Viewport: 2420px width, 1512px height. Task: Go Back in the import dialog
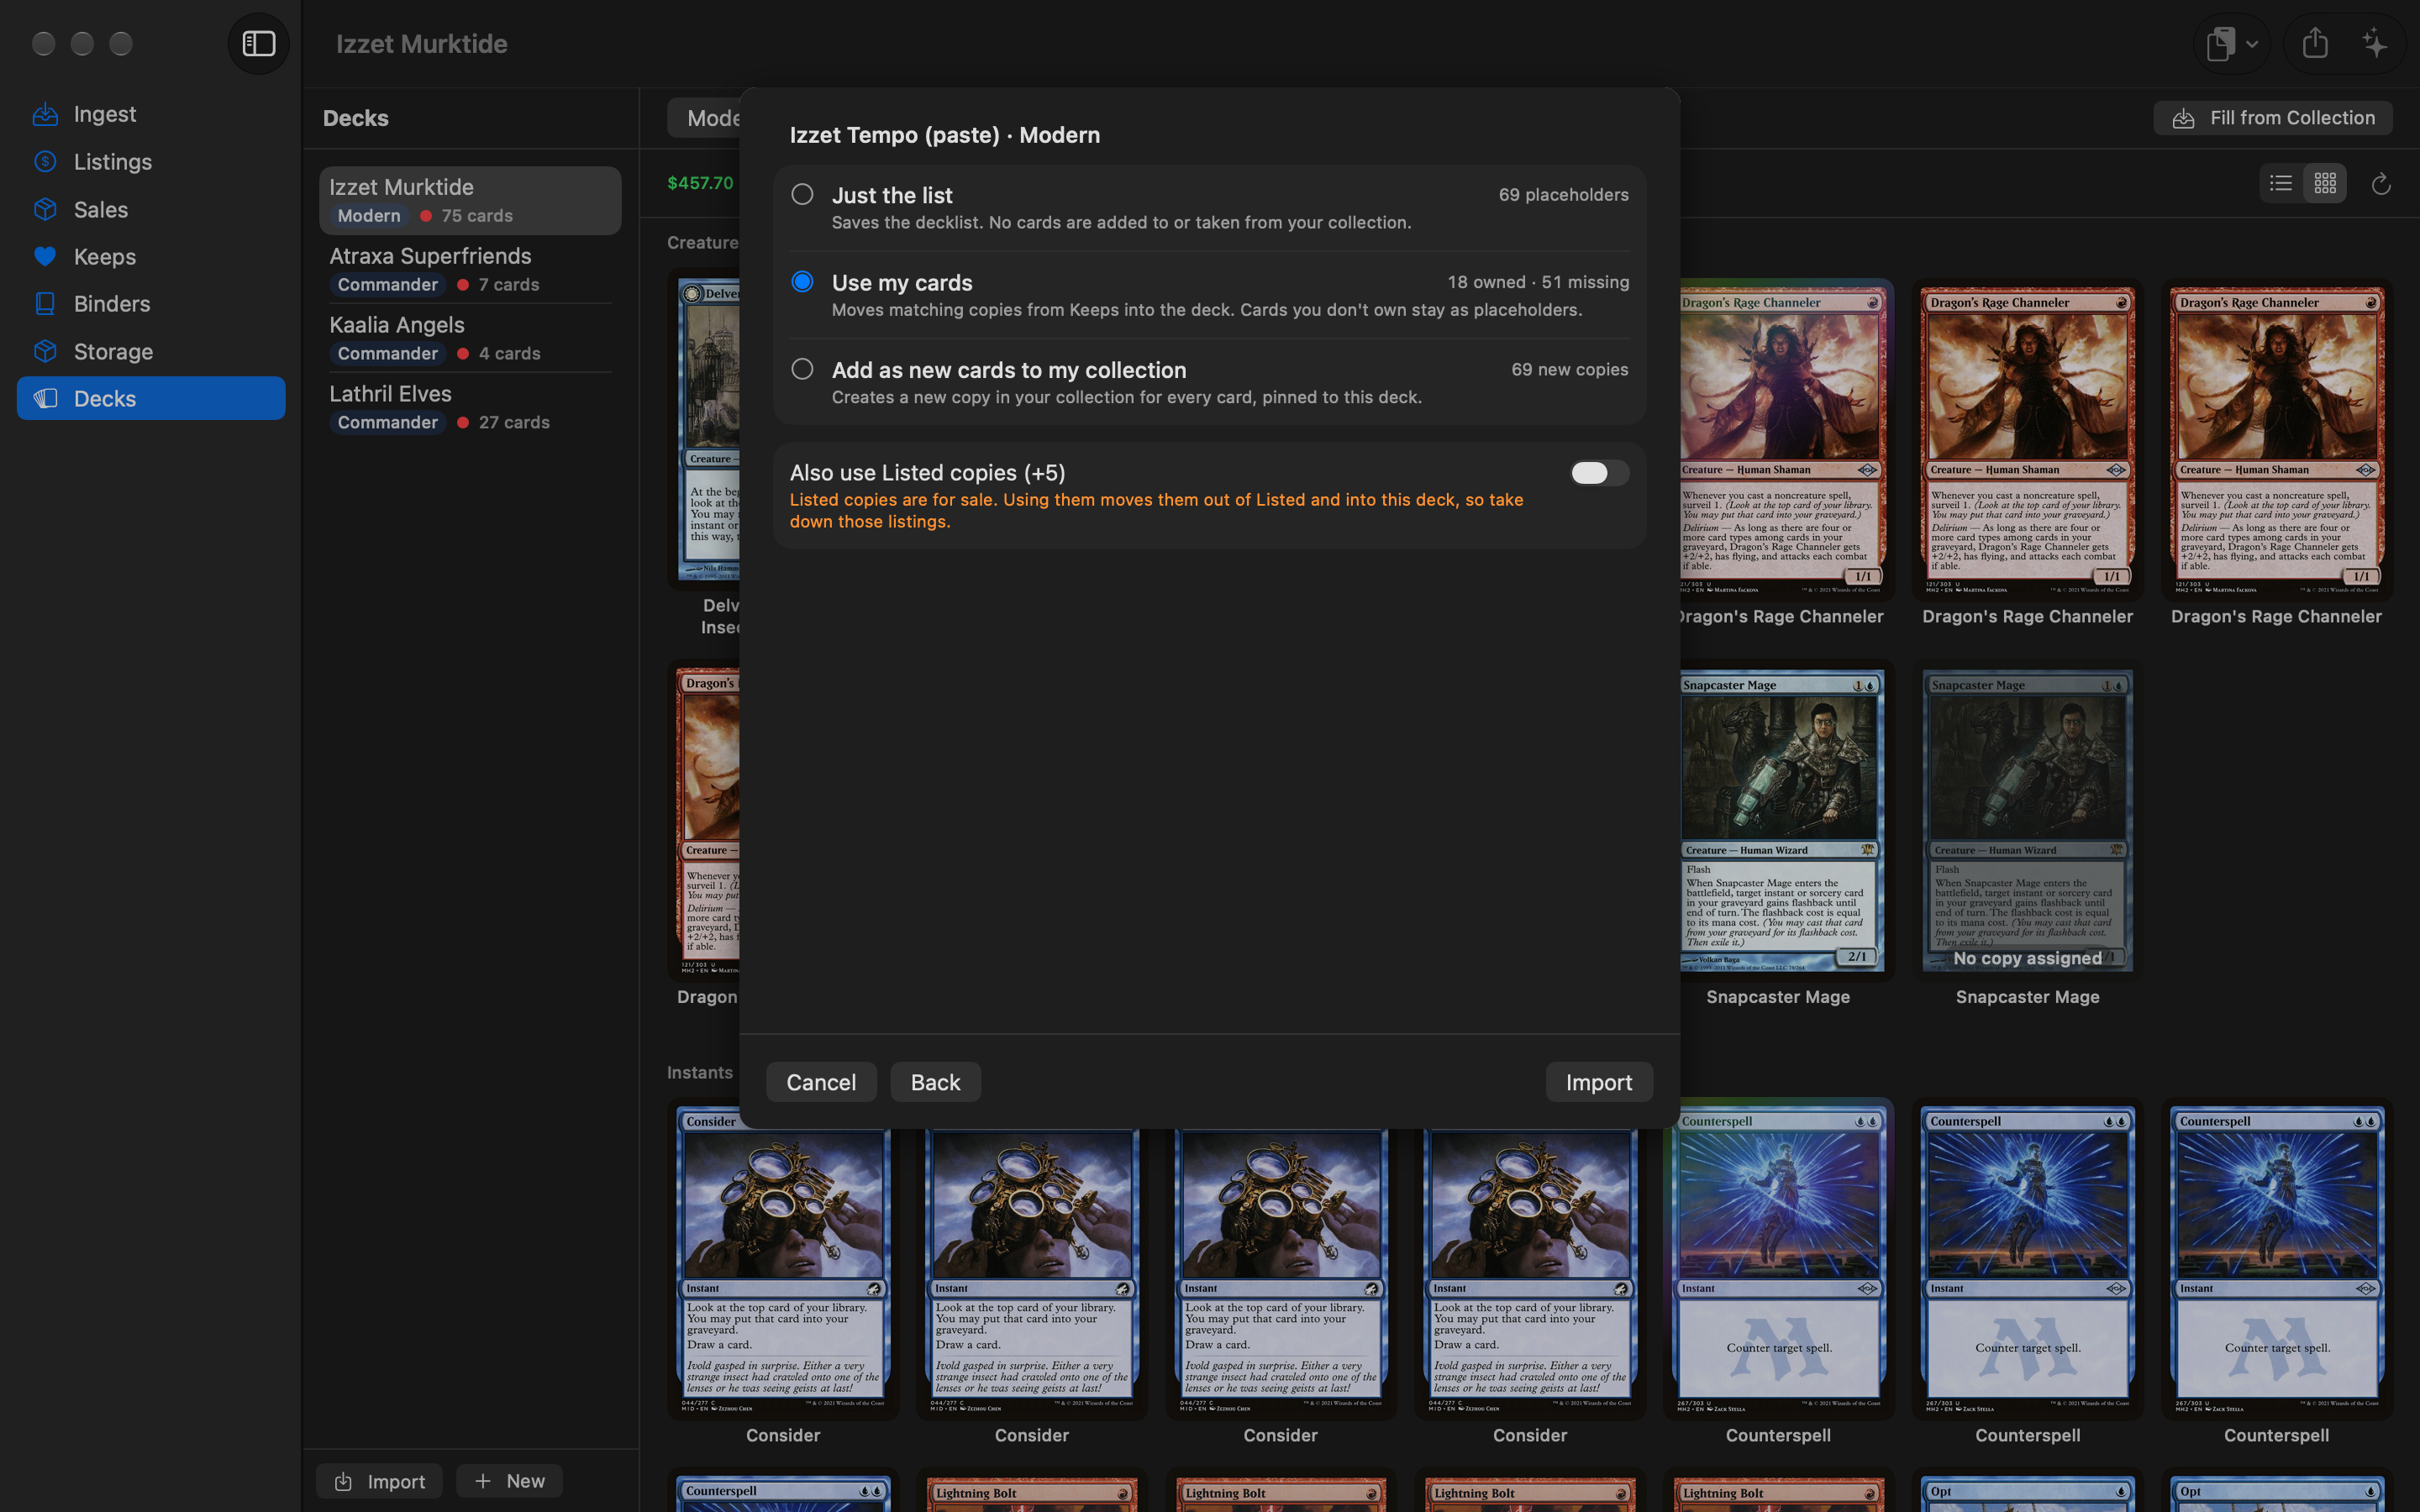[935, 1082]
